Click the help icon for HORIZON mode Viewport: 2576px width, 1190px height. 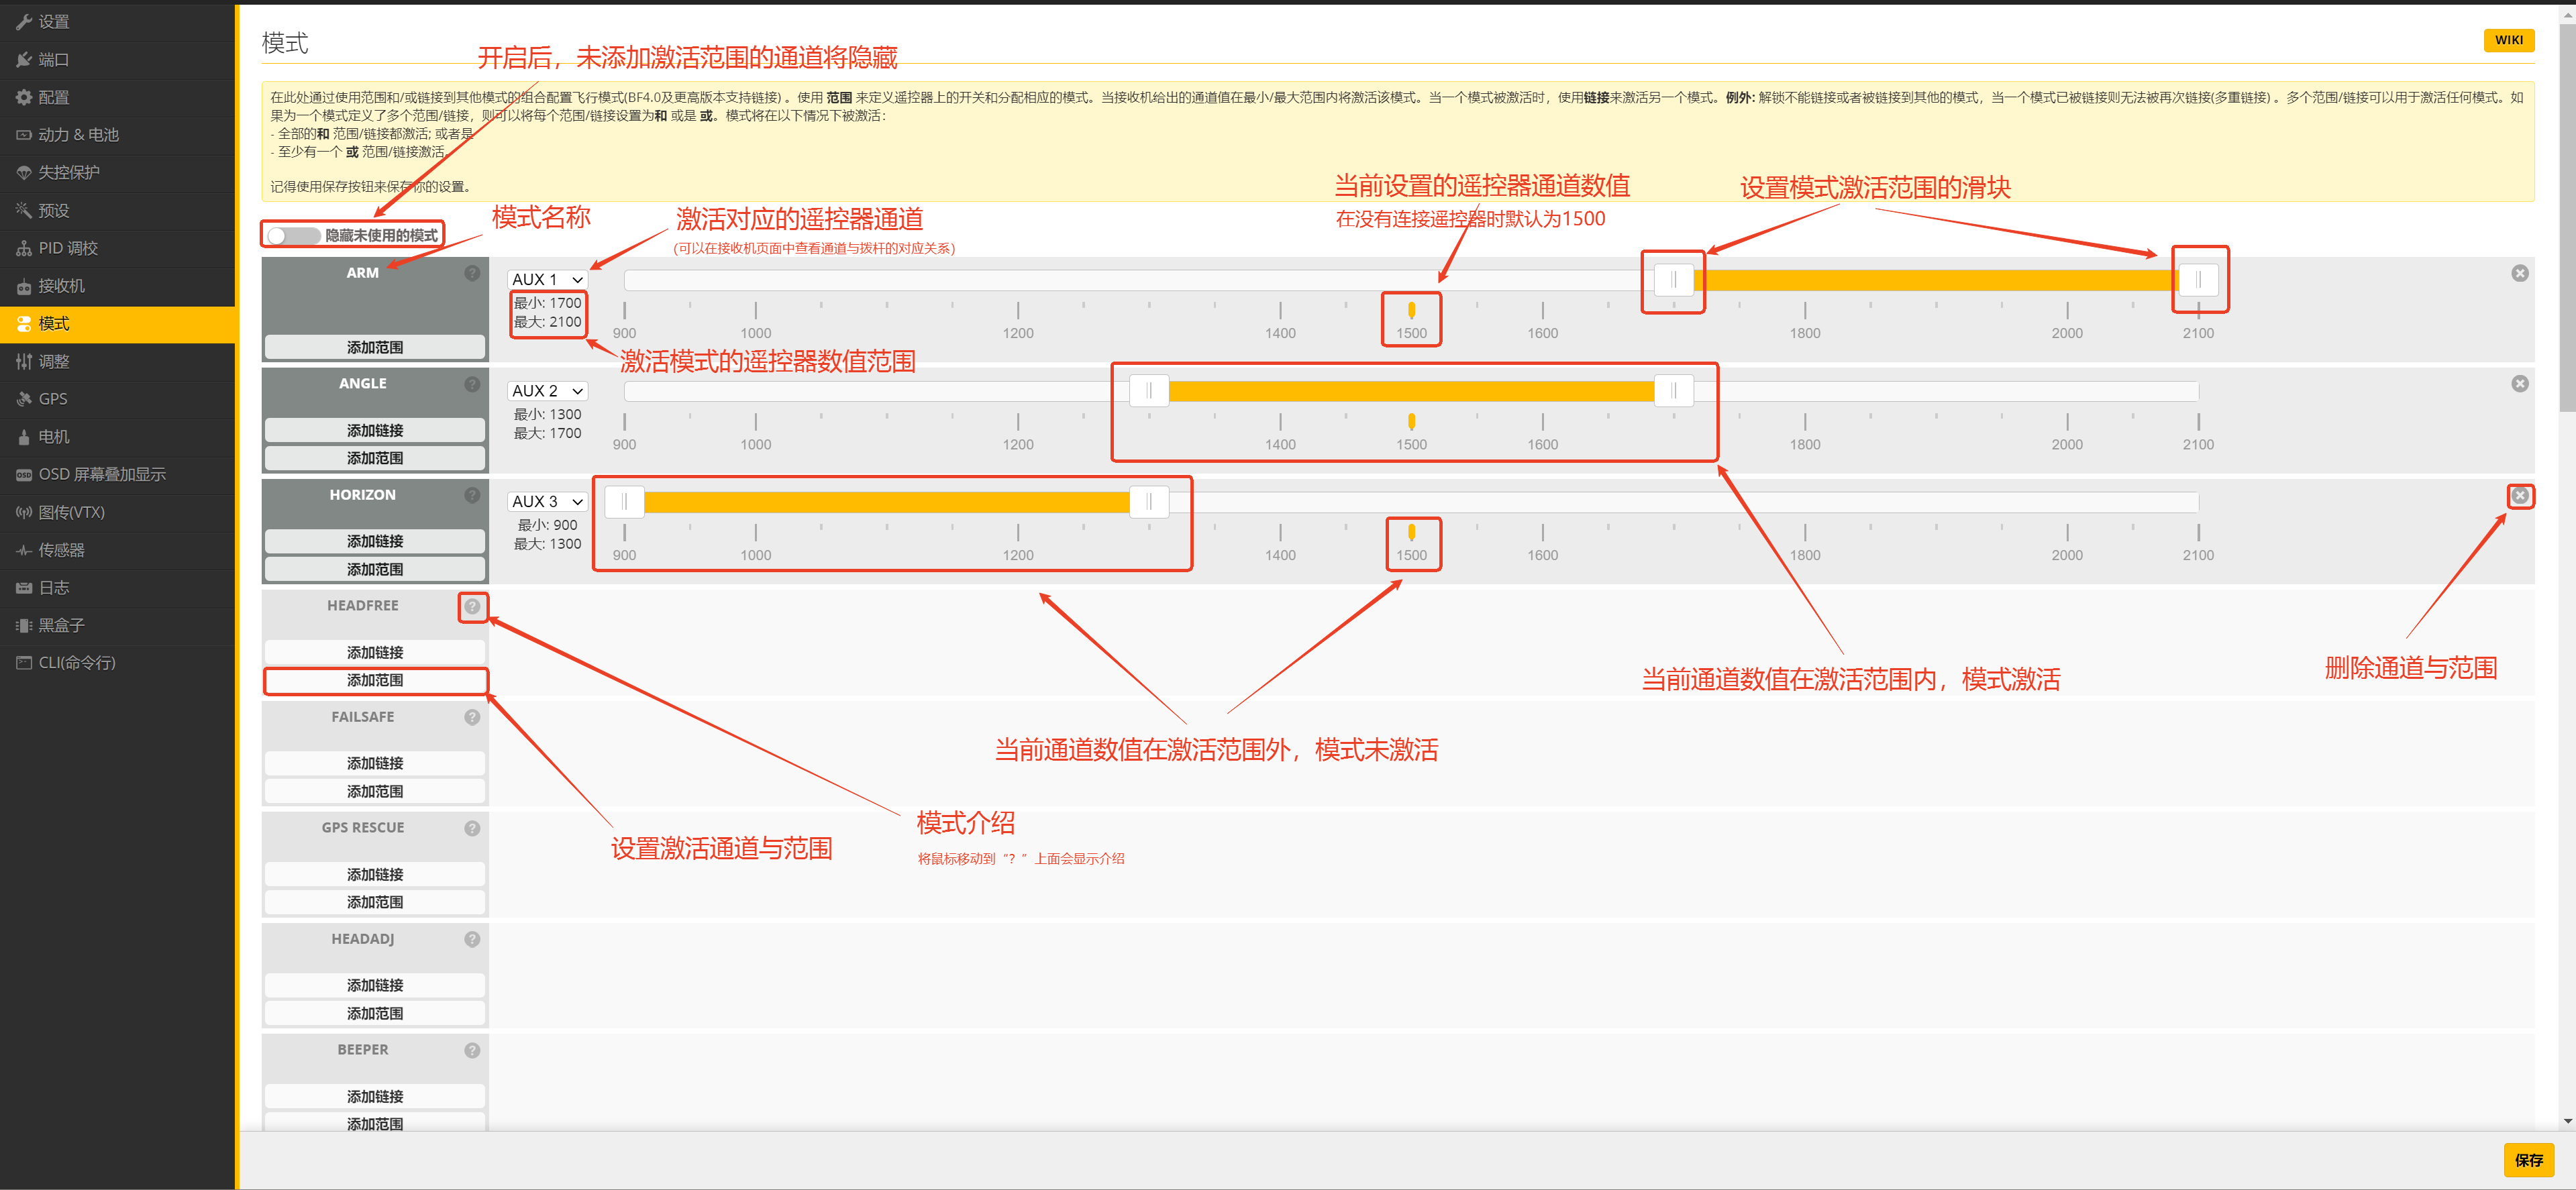point(472,495)
